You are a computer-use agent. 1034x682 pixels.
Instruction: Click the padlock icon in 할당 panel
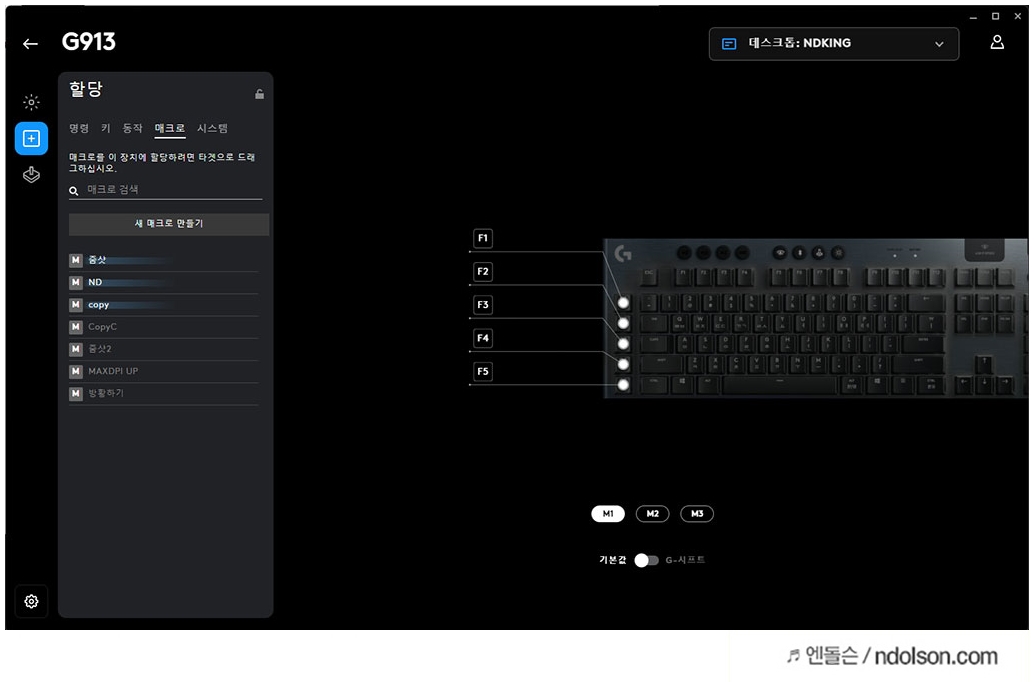260,94
